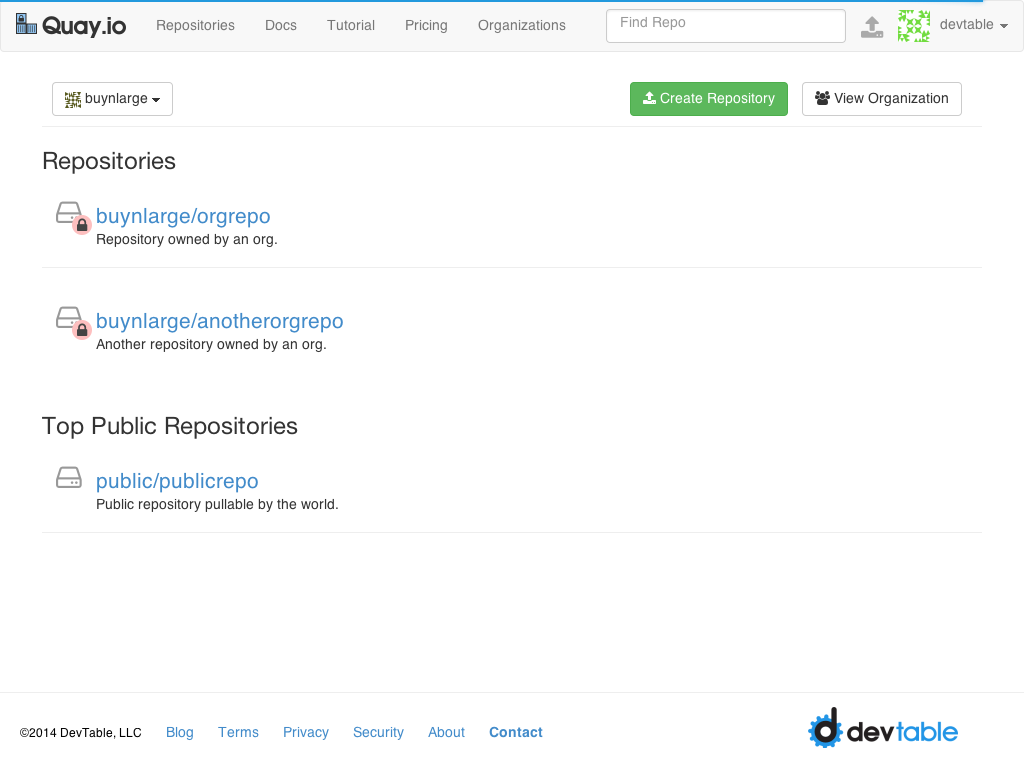Open the Pricing nav item
Viewport: 1024px width, 768px height.
(x=426, y=25)
